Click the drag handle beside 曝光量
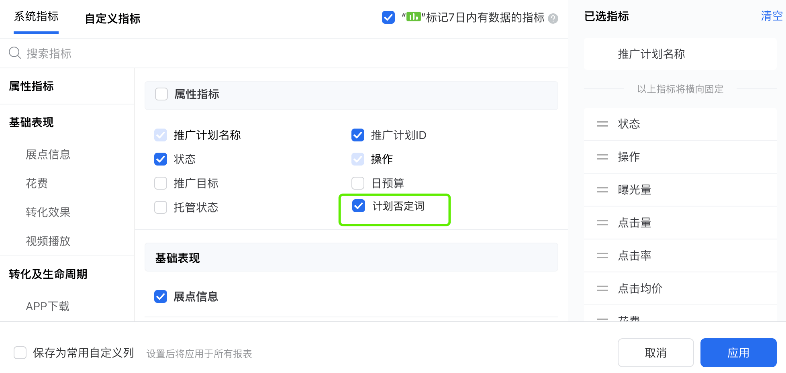Screen dimensions: 786x373 pos(603,190)
